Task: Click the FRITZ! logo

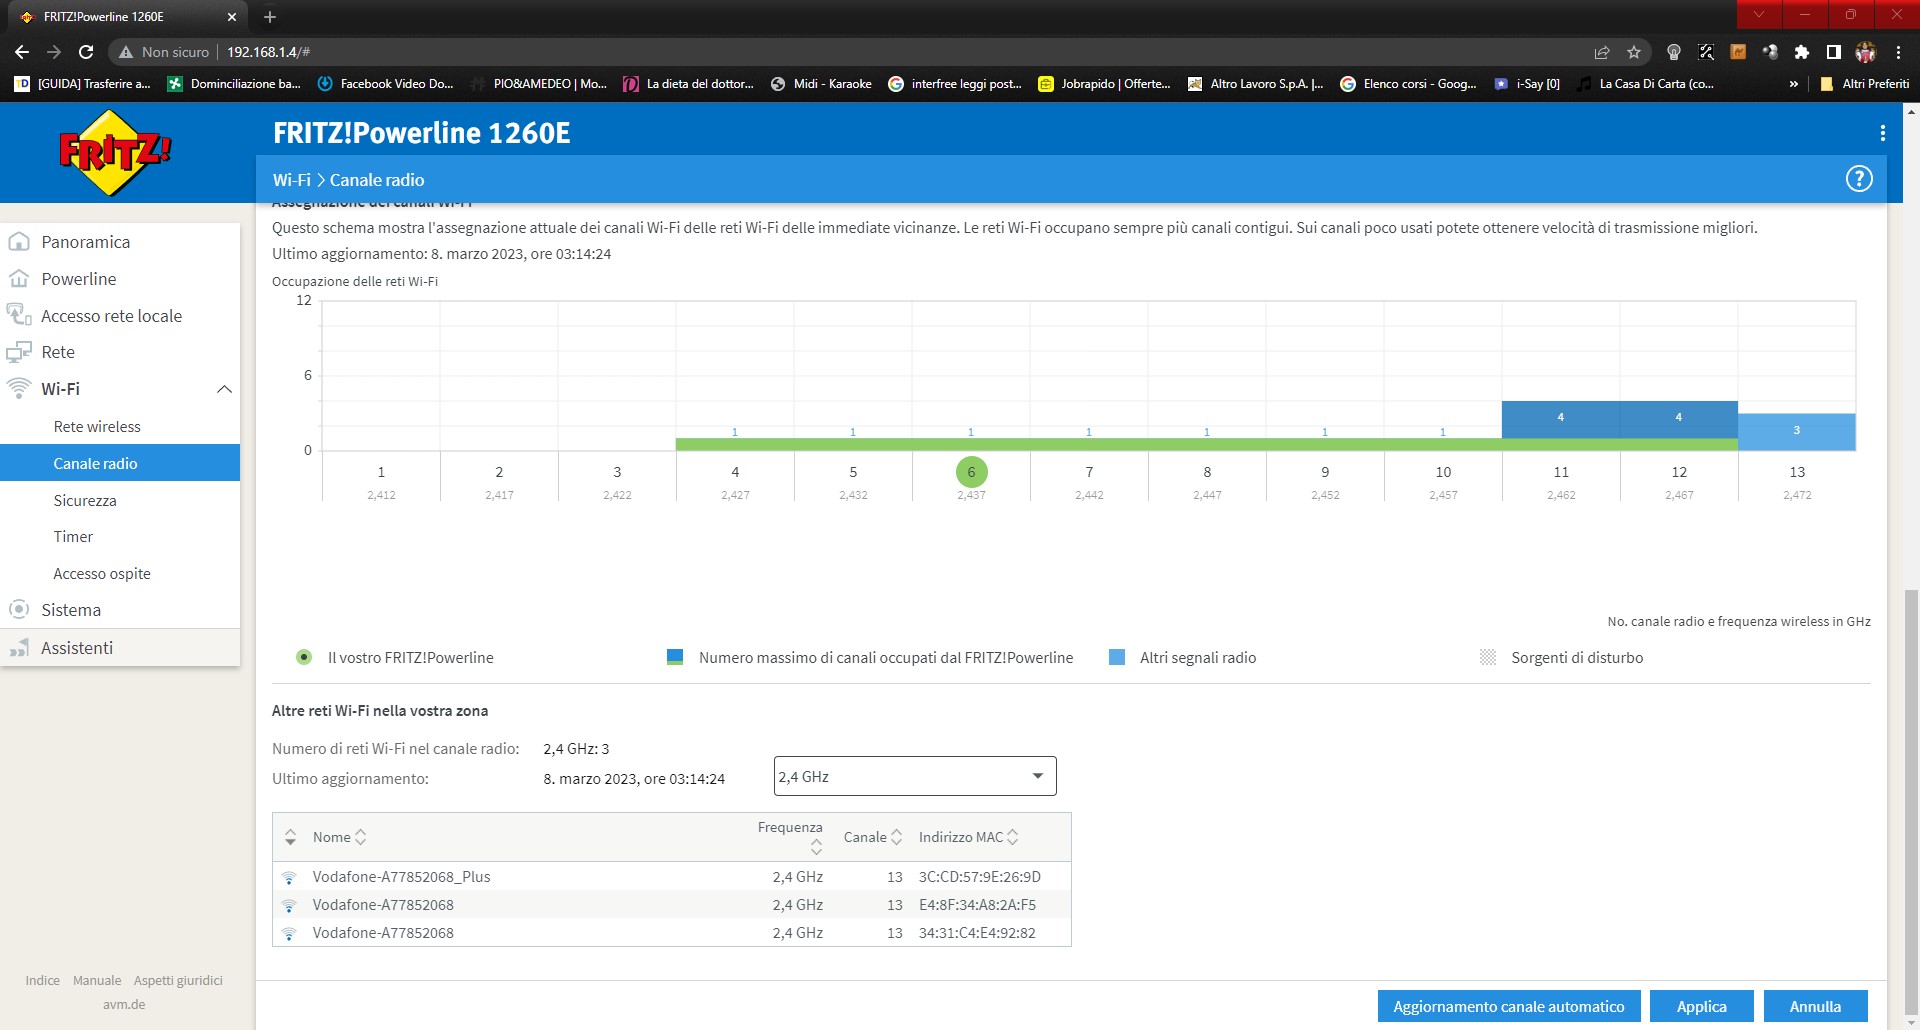Action: coord(115,152)
